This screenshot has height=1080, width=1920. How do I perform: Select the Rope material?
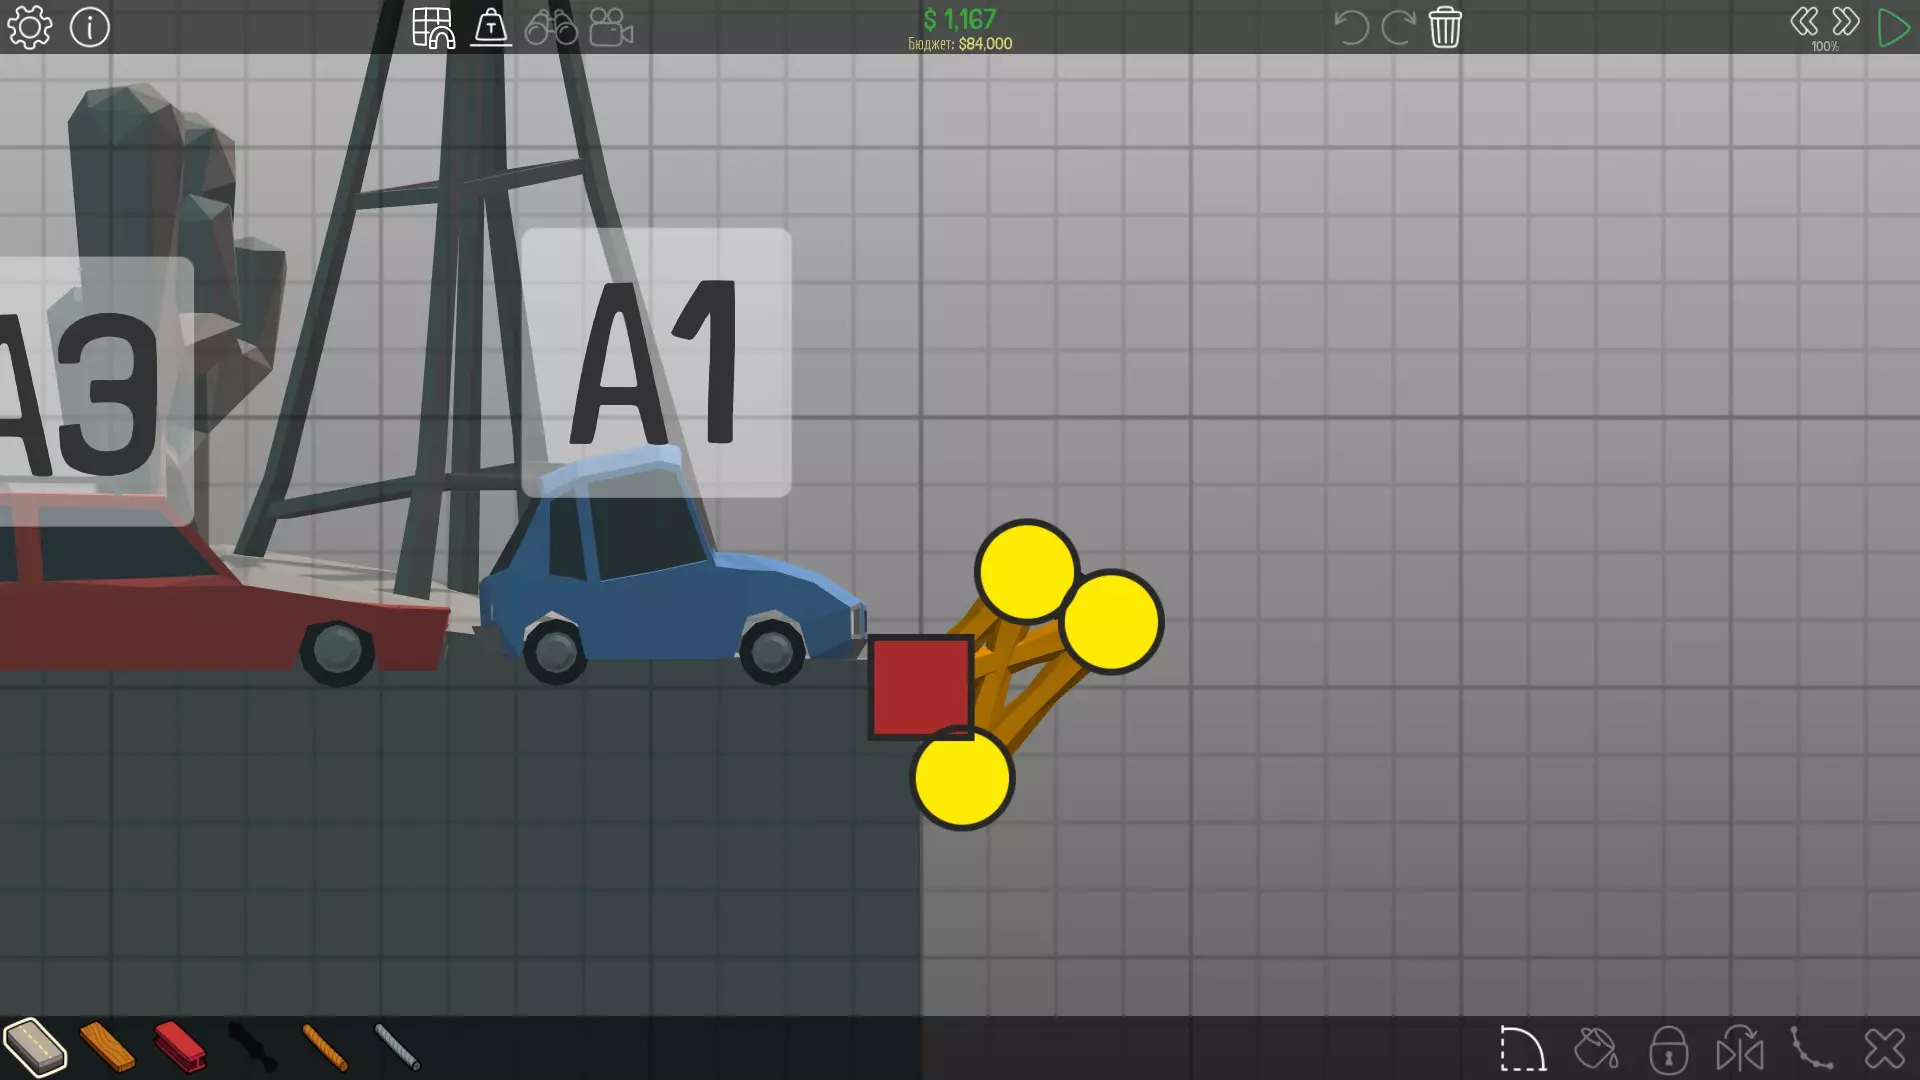point(325,1047)
